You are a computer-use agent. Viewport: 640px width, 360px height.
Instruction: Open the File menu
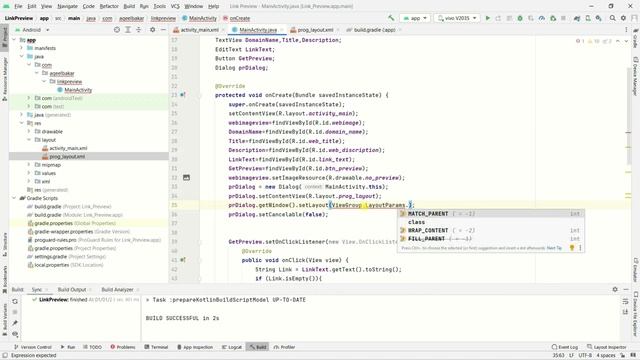coord(18,6)
